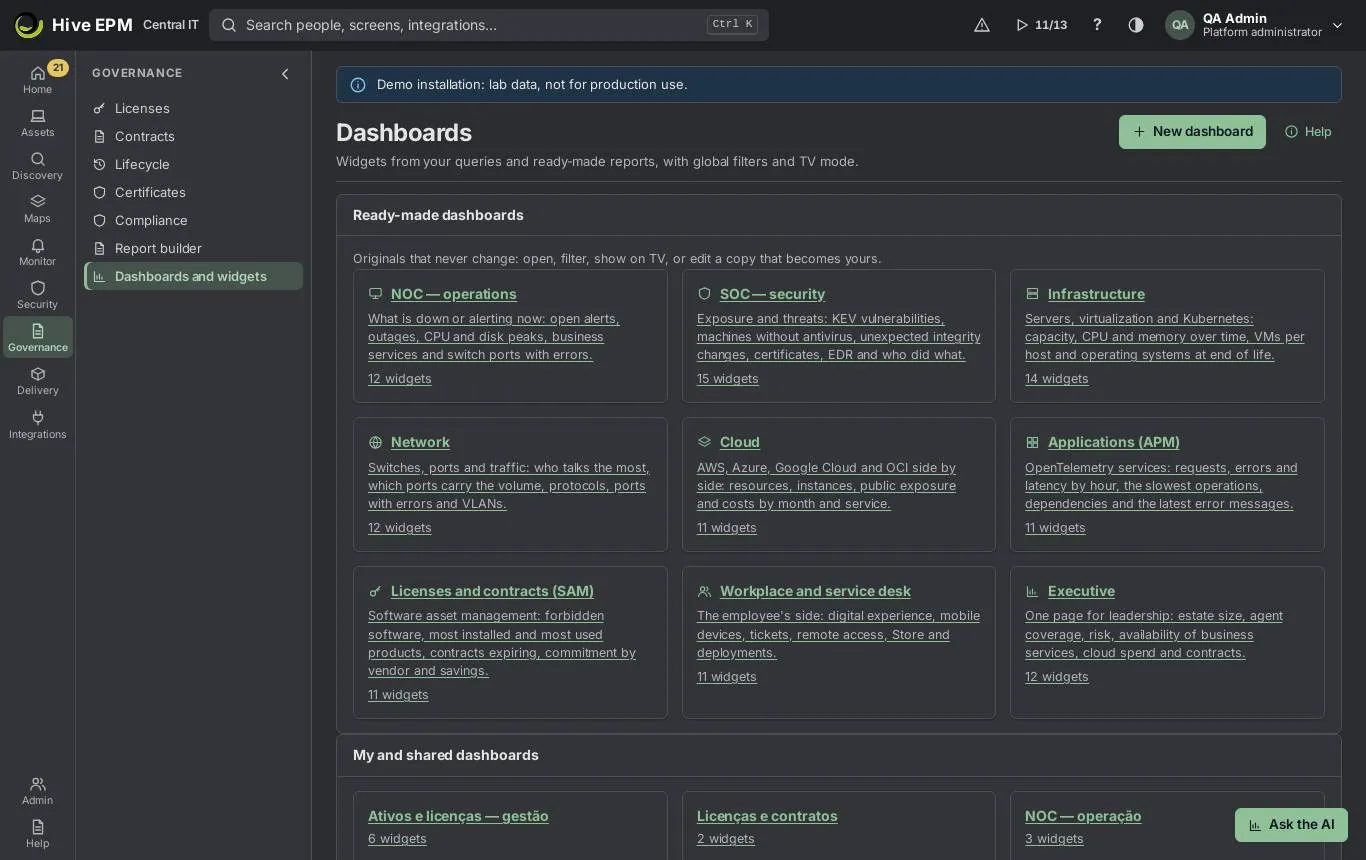
Task: Select Dashboards and widgets menu item
Action: coord(193,276)
